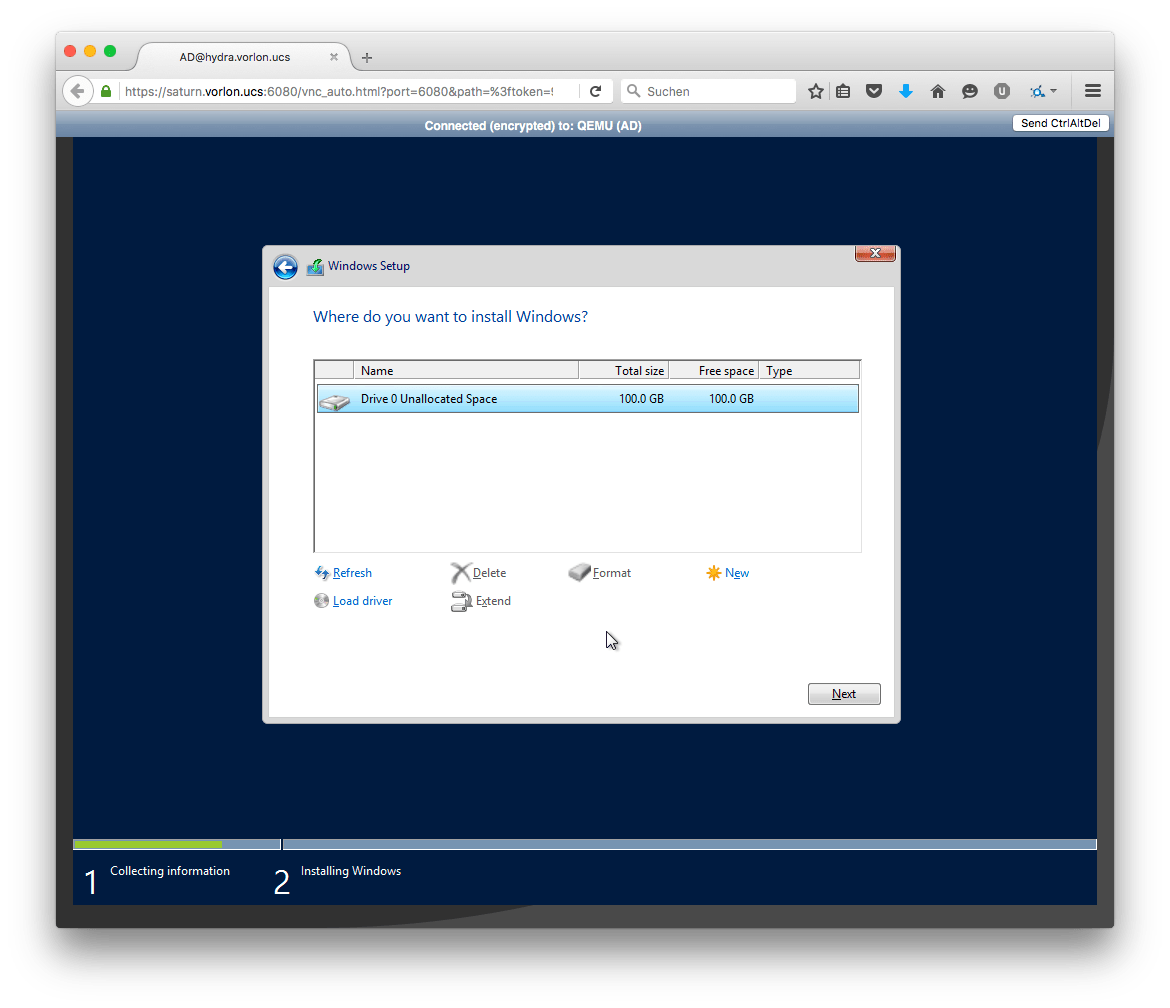Click the bookmarks list icon
This screenshot has height=1008, width=1170.
coord(843,91)
